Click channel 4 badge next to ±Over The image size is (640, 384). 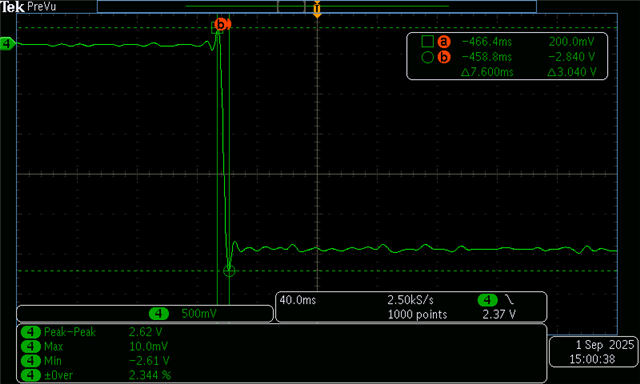click(31, 375)
